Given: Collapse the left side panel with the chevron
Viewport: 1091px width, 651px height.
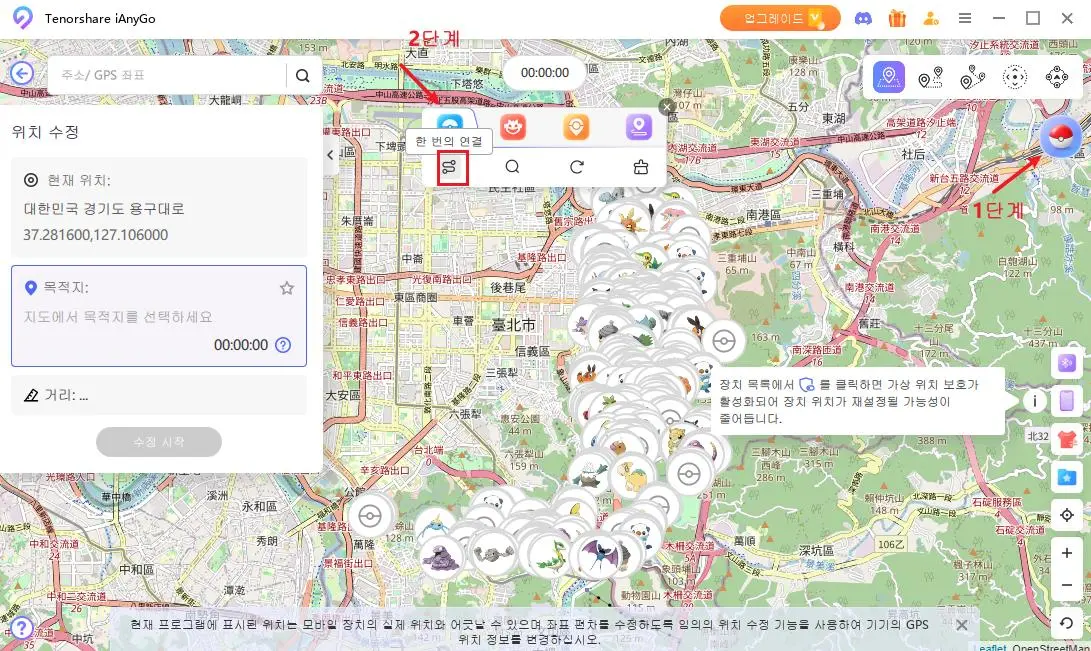Looking at the screenshot, I should click(x=331, y=155).
